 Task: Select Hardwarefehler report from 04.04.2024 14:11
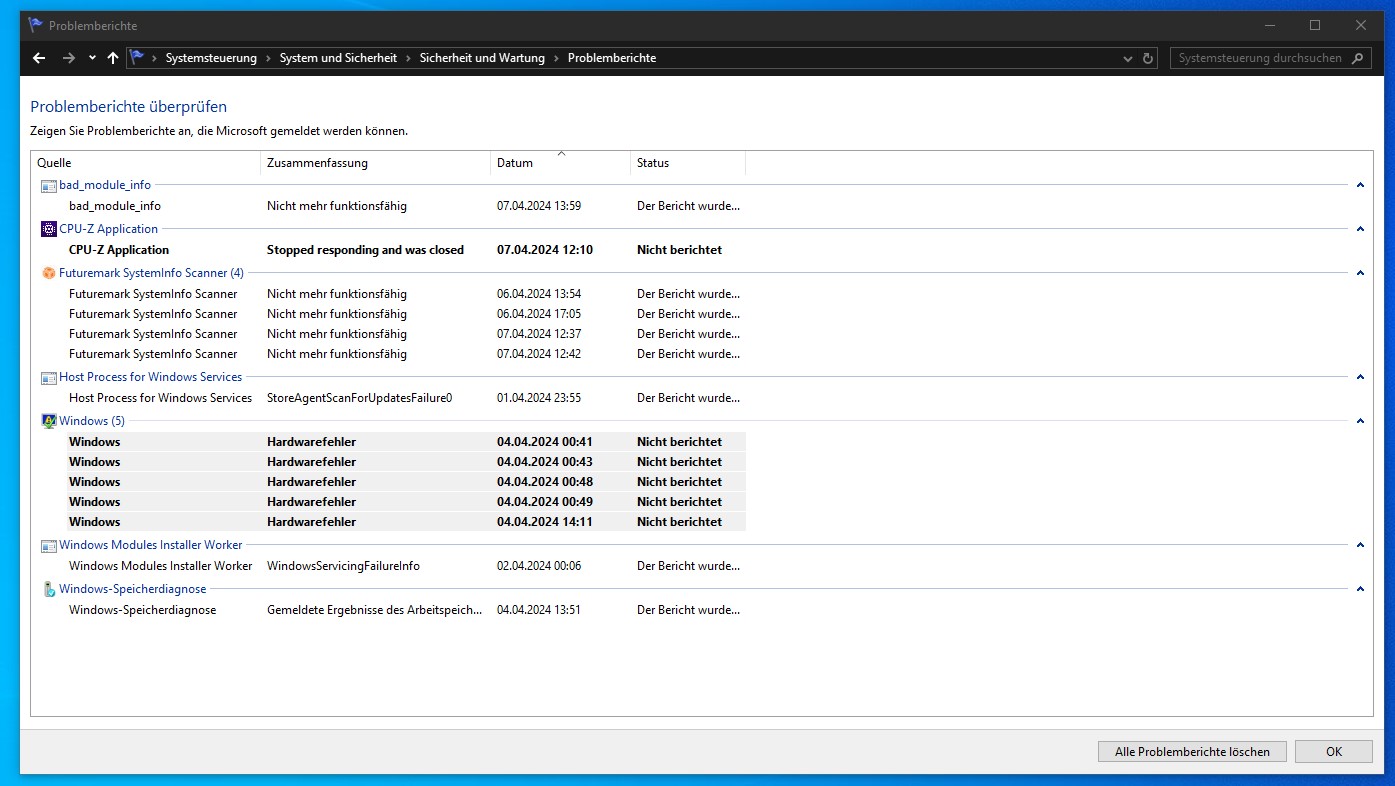tap(406, 522)
